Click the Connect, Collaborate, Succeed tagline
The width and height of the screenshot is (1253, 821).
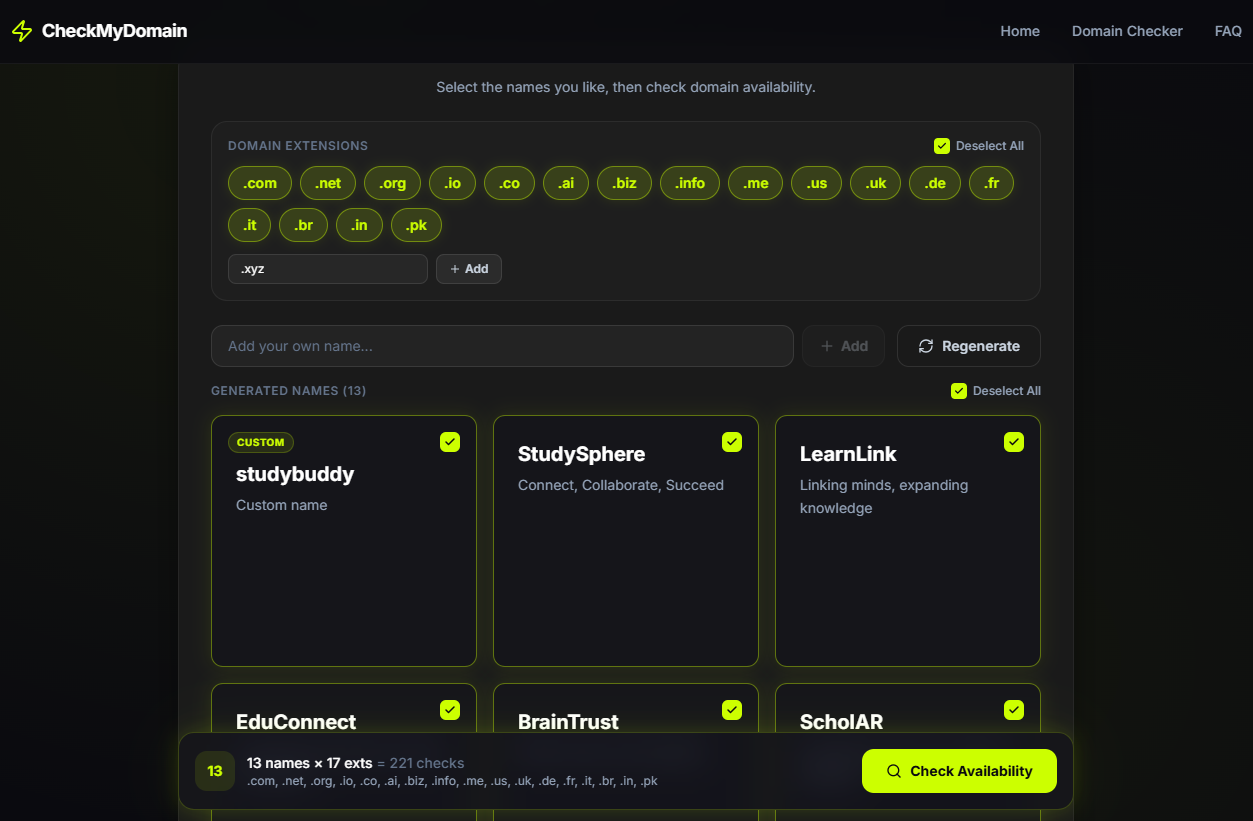point(621,485)
